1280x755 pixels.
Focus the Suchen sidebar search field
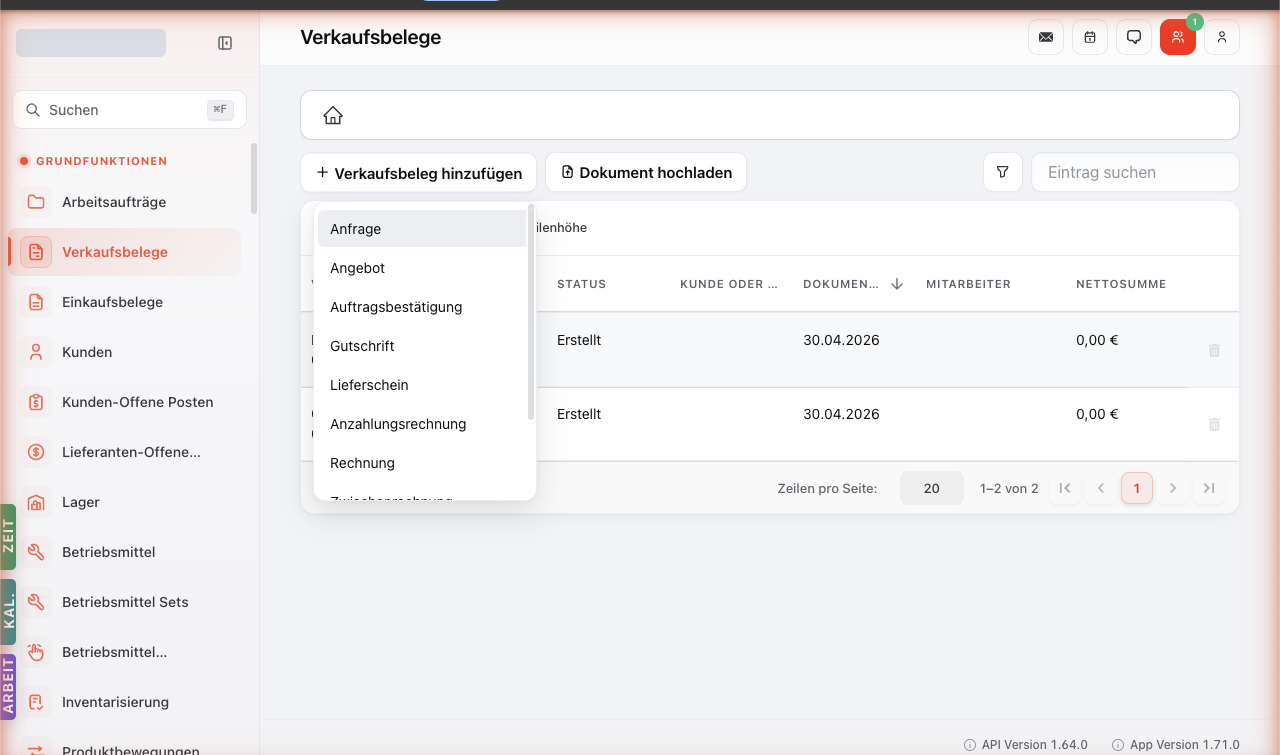point(129,110)
